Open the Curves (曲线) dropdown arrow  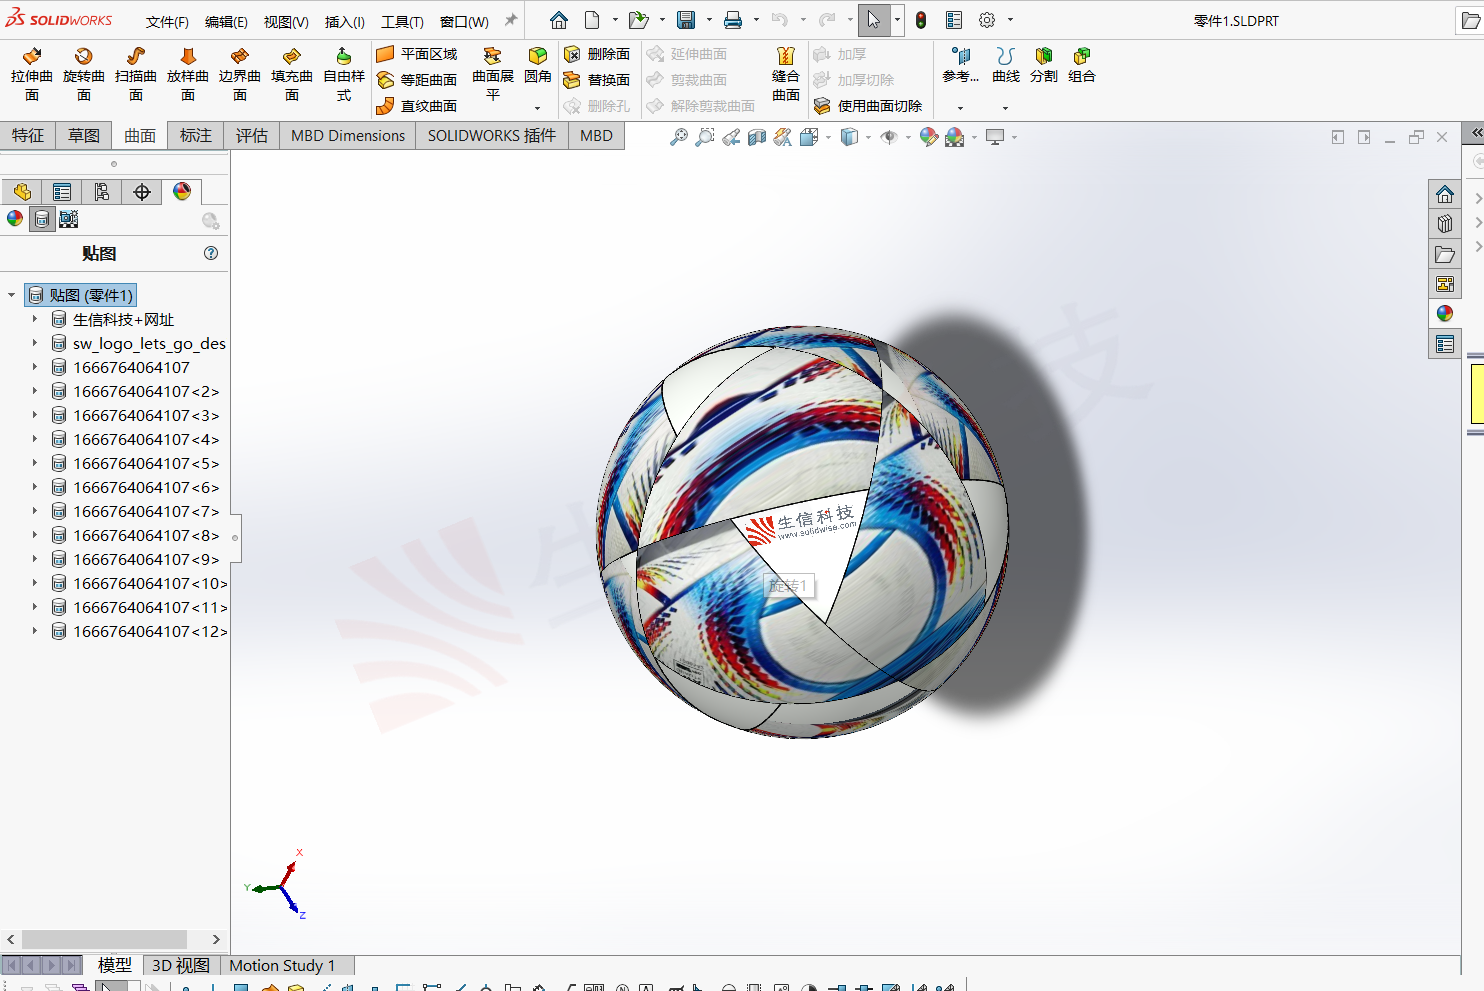(1006, 108)
